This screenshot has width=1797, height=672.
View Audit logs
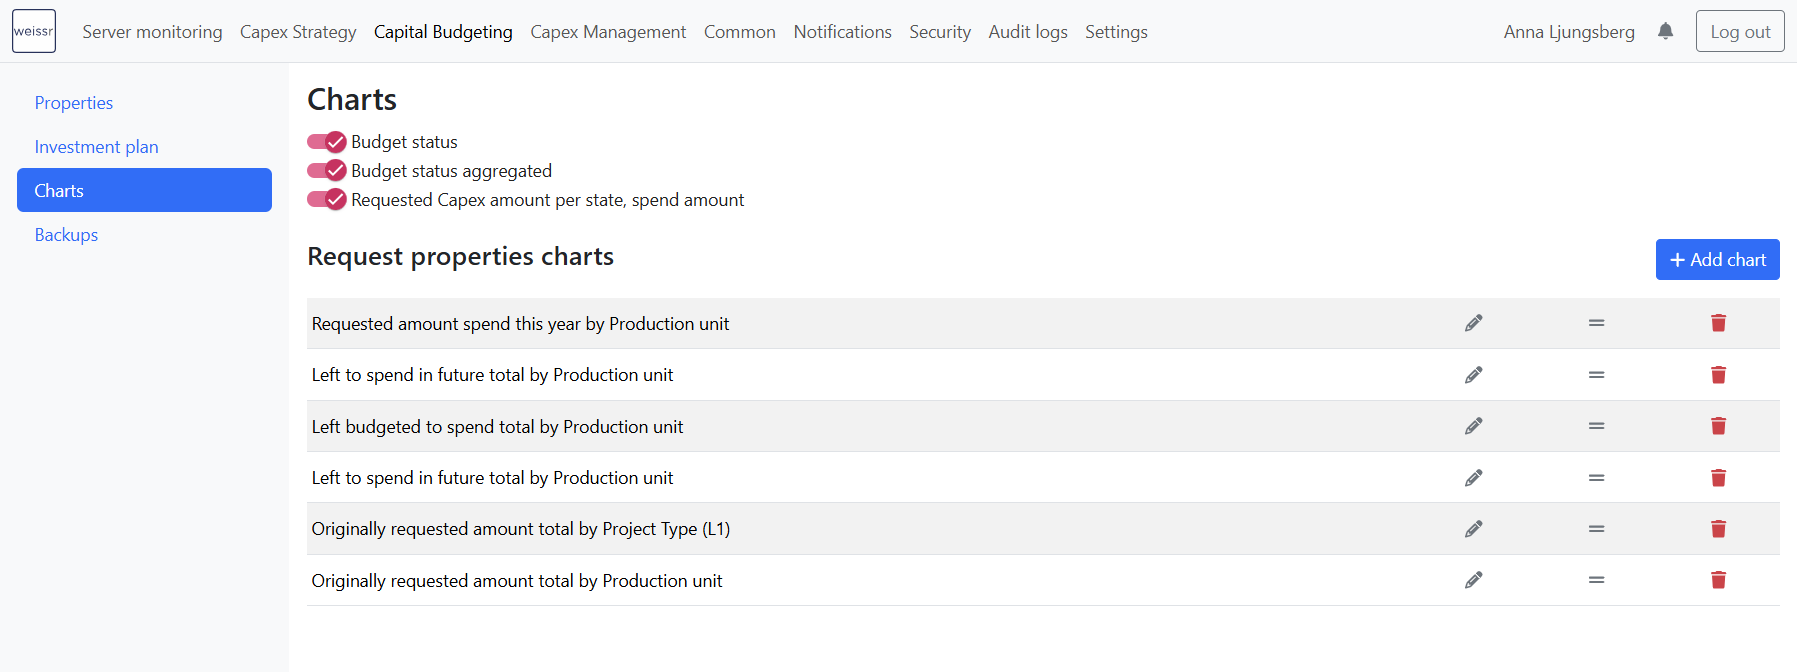click(1028, 32)
